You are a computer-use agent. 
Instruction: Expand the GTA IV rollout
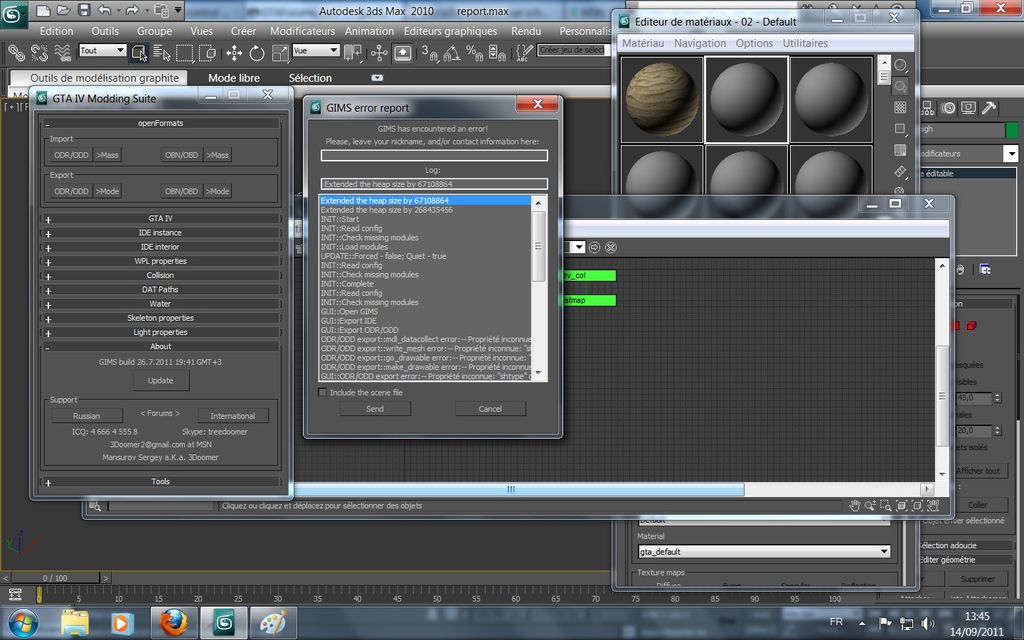click(160, 219)
